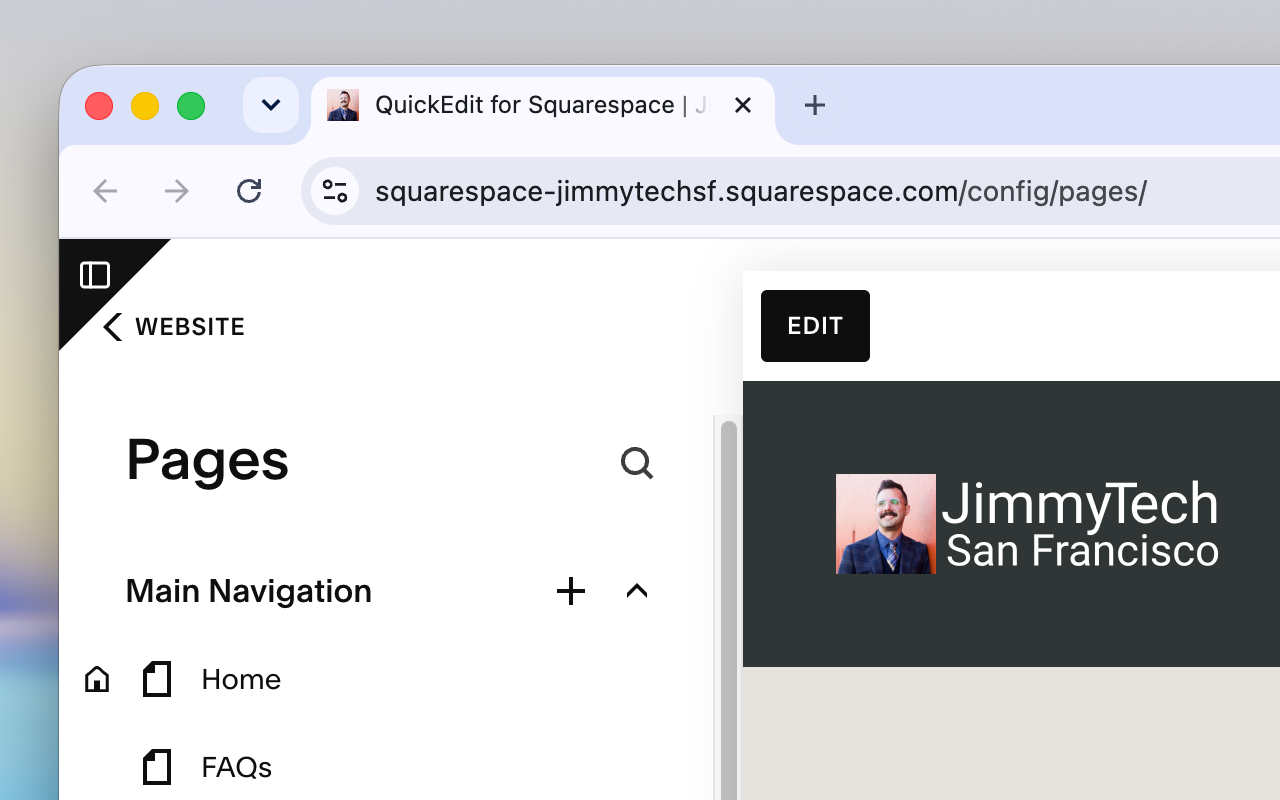Screen dimensions: 1280x800
Task: Open the tab search dropdown
Action: [271, 105]
